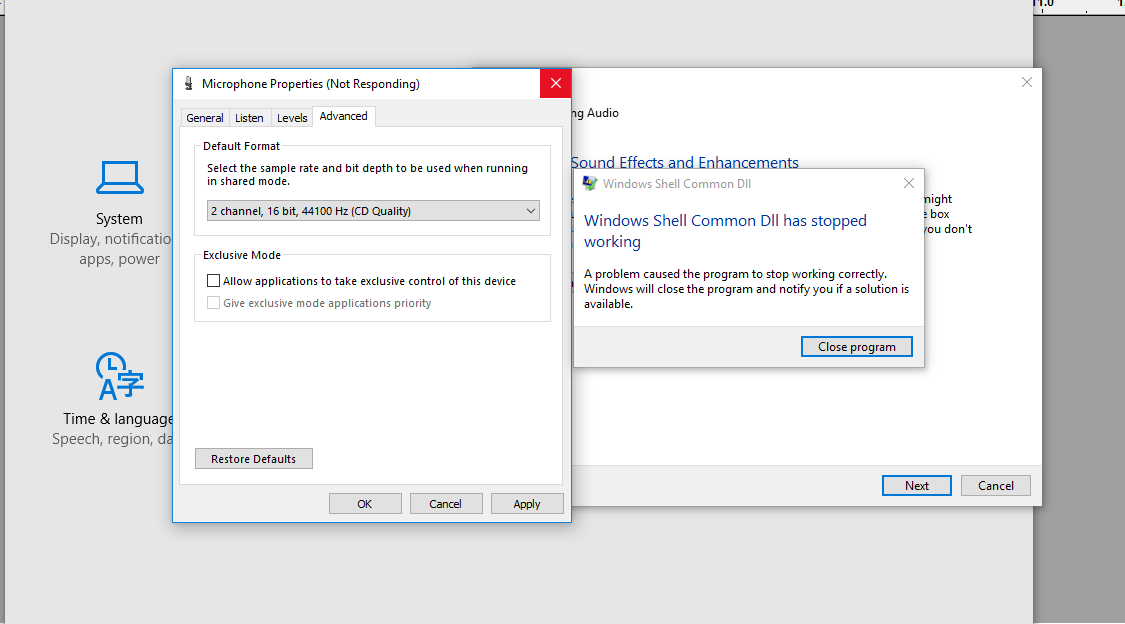Confirm Microphone Properties with OK
Viewport: 1125px width, 624px height.
point(364,504)
